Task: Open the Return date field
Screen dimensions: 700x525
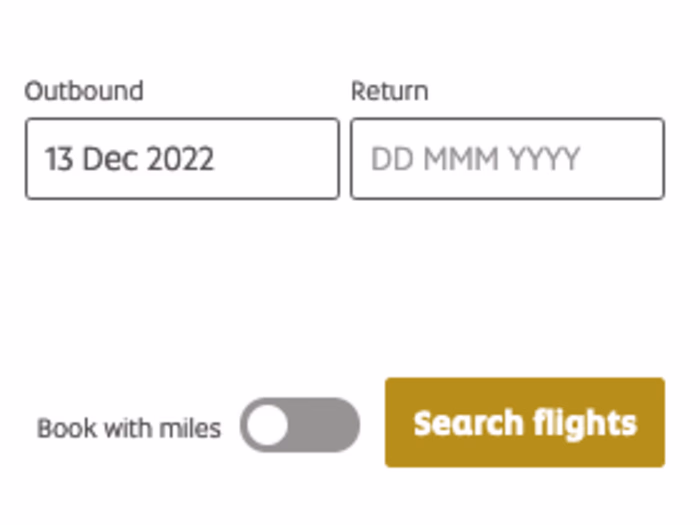Action: pos(507,159)
